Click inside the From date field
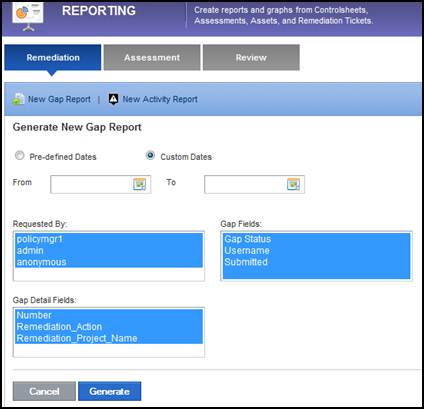This screenshot has width=424, height=409. [91, 184]
